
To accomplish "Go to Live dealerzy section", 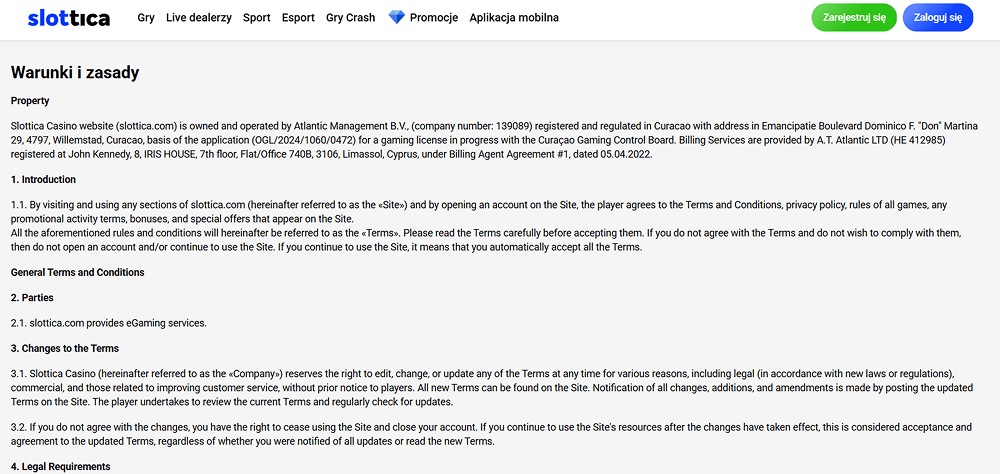I will [199, 18].
